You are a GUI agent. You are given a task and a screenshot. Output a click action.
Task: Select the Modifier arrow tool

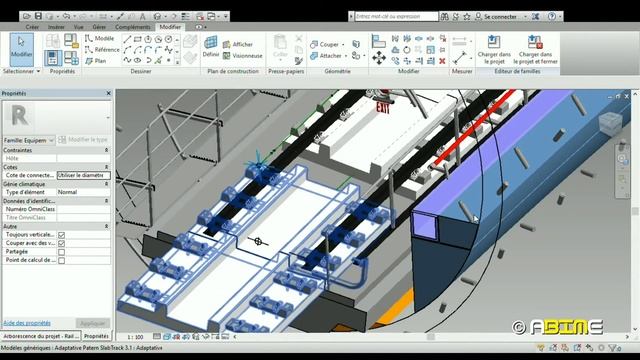tap(21, 49)
